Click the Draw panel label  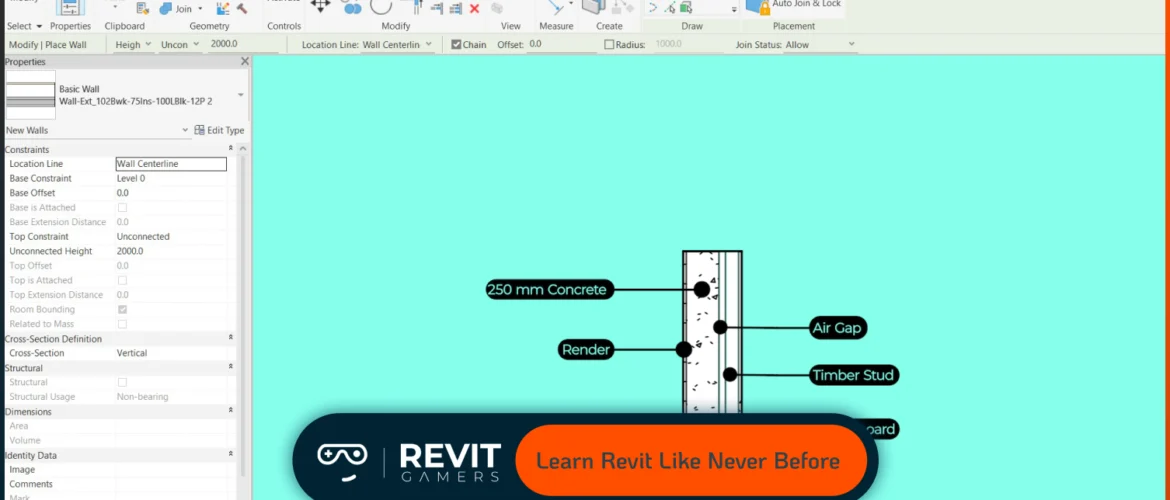pos(692,26)
